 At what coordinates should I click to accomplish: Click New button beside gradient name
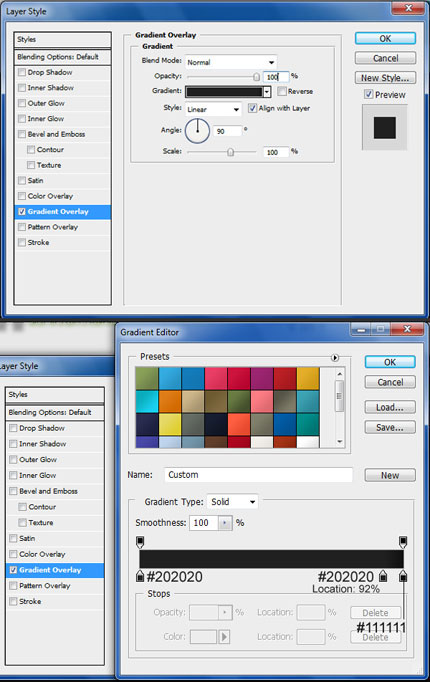coord(390,475)
